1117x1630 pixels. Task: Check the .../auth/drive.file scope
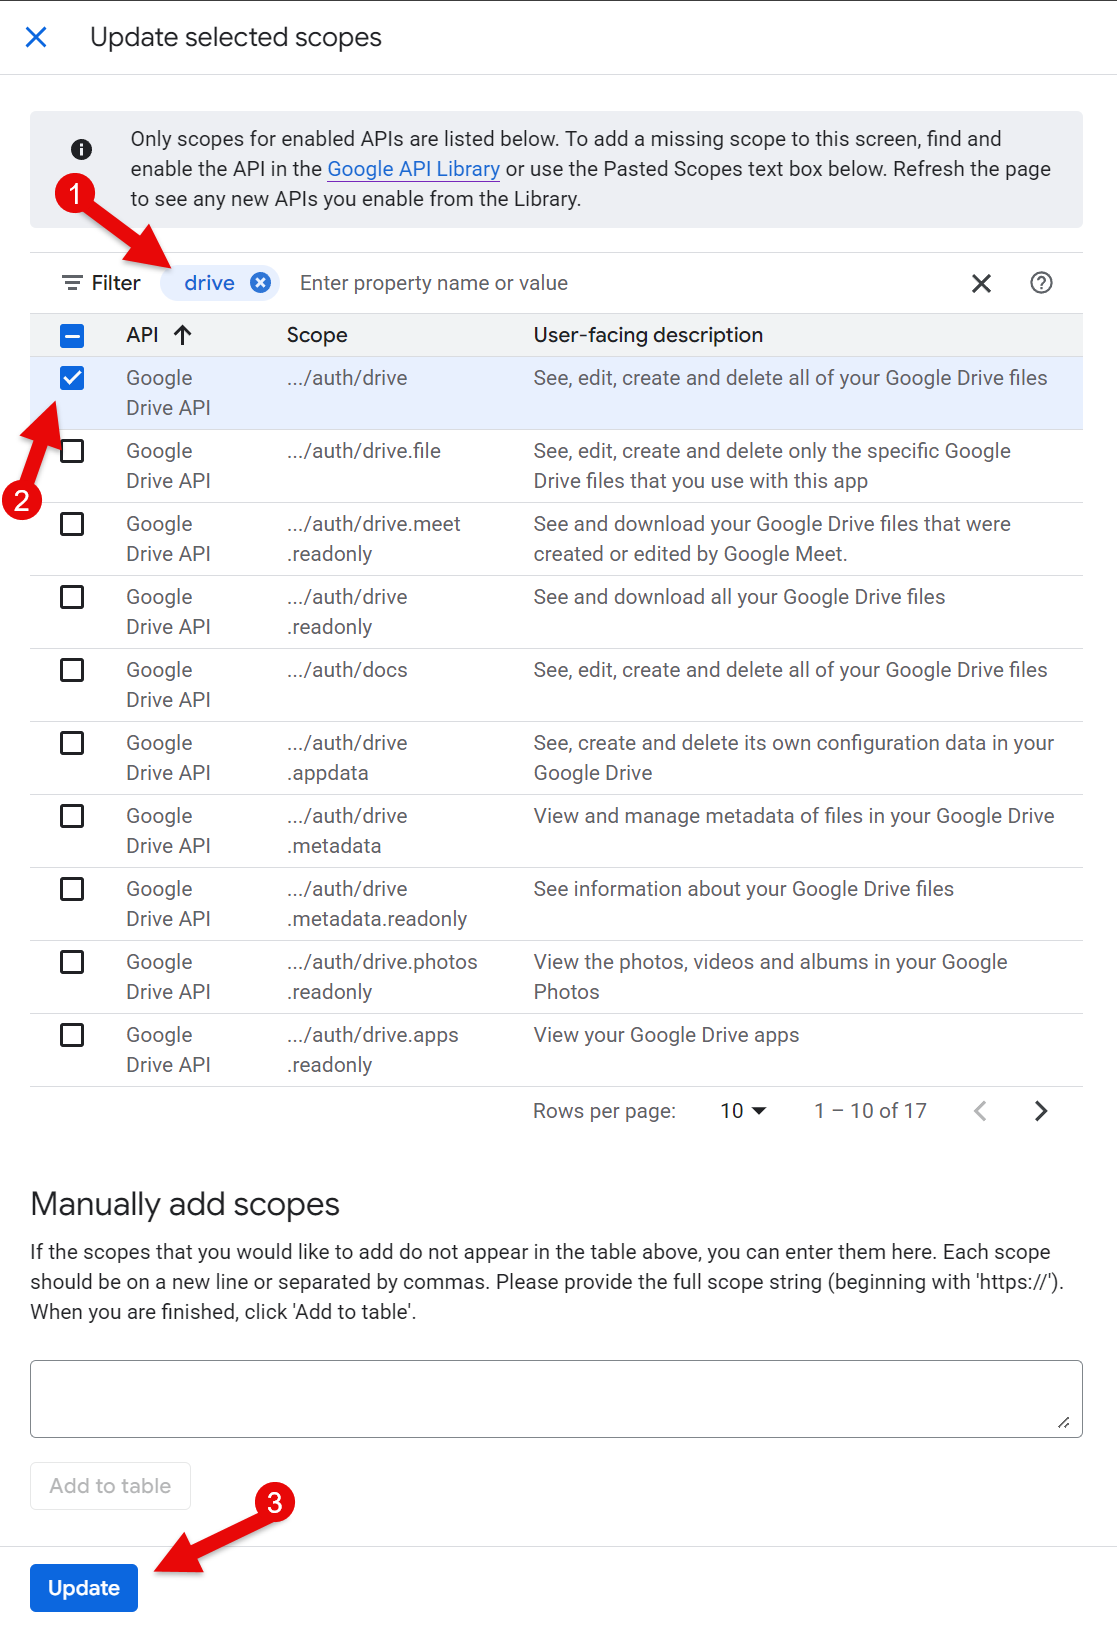click(x=72, y=451)
